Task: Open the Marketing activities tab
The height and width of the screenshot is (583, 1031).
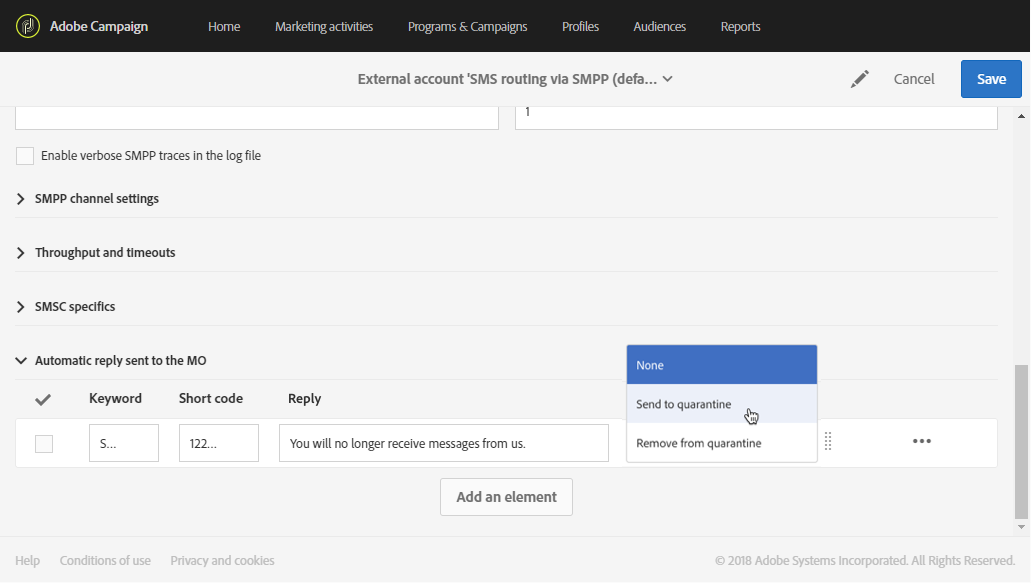Action: tap(324, 27)
